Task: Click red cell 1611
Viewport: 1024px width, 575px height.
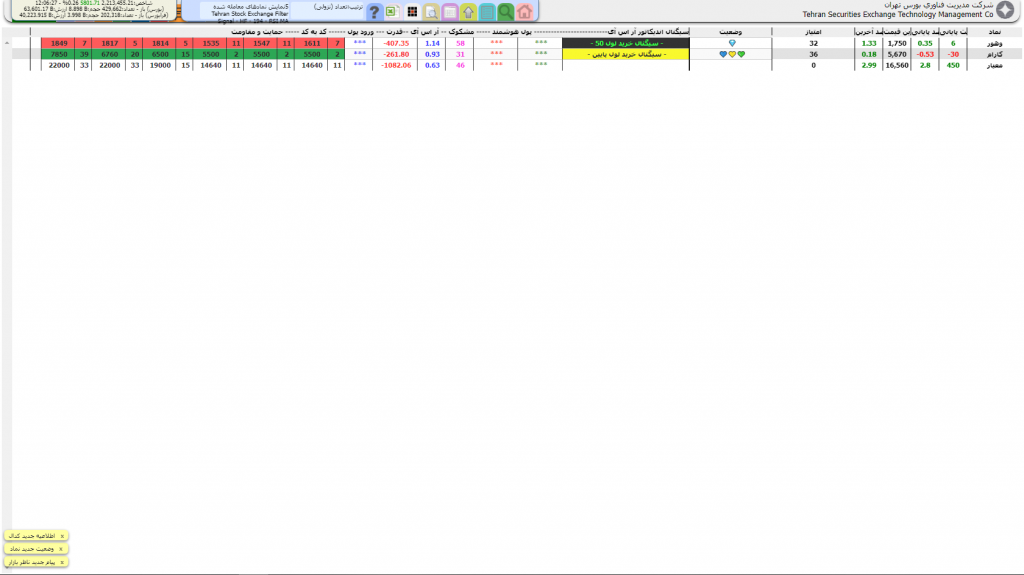Action: (312, 43)
